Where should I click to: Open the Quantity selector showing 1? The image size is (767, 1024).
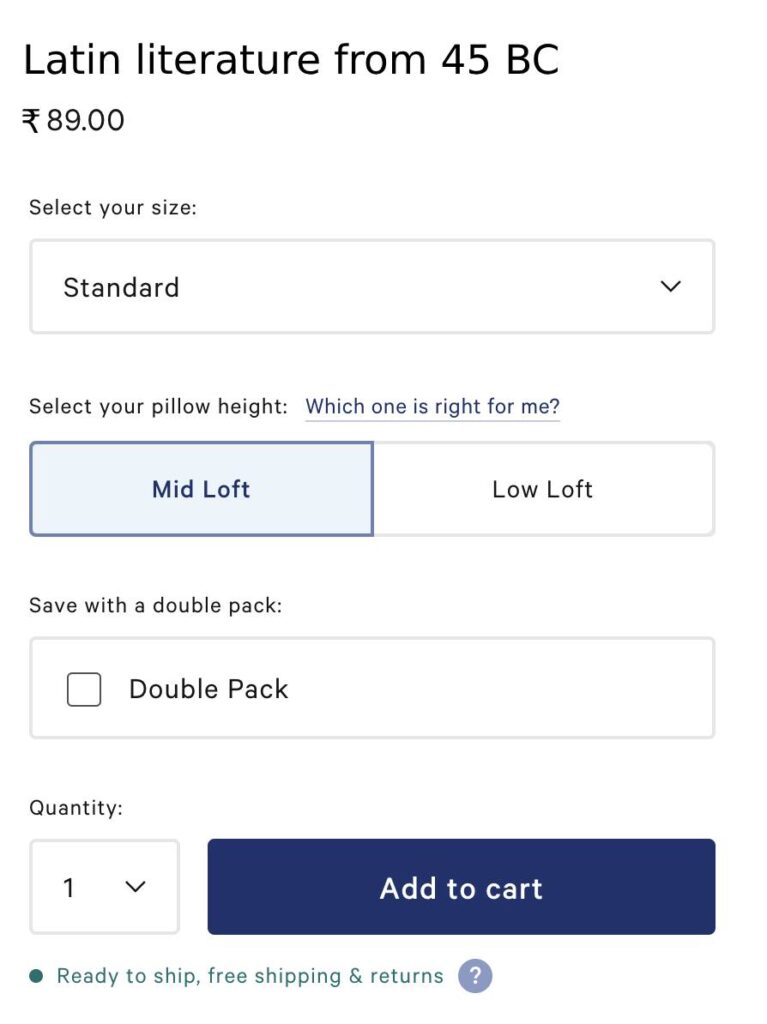coord(105,887)
